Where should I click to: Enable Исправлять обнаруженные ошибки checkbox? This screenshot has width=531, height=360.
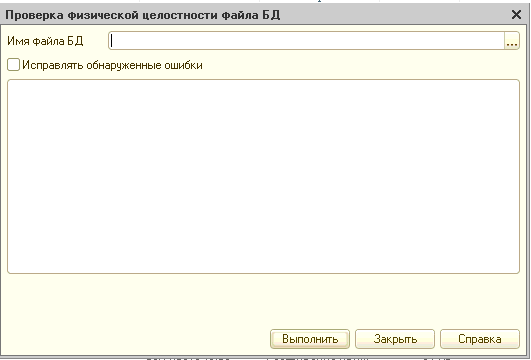(x=14, y=64)
